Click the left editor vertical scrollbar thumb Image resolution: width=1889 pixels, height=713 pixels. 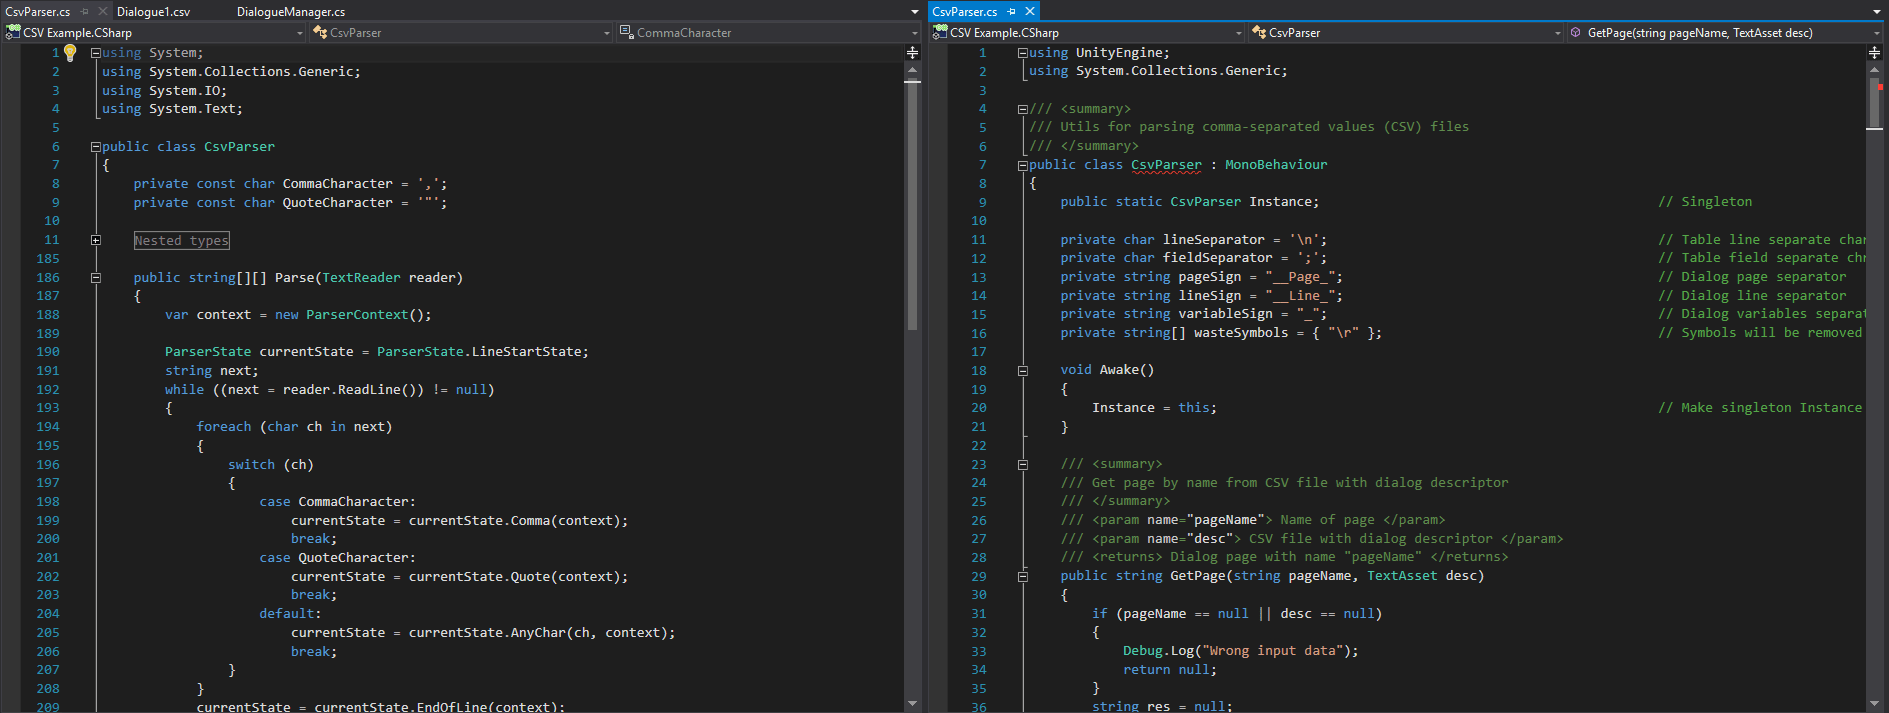[x=912, y=205]
